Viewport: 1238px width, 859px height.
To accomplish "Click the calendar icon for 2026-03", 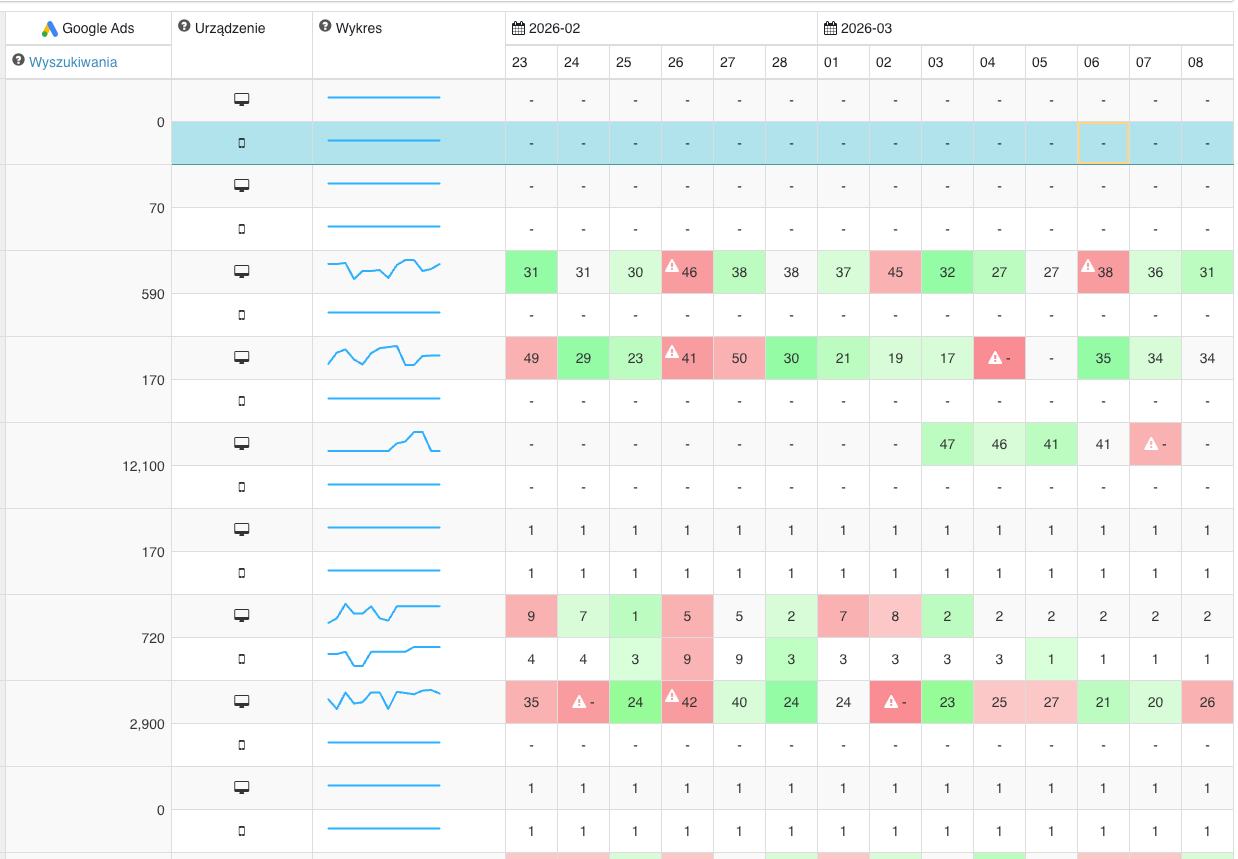I will tap(830, 27).
